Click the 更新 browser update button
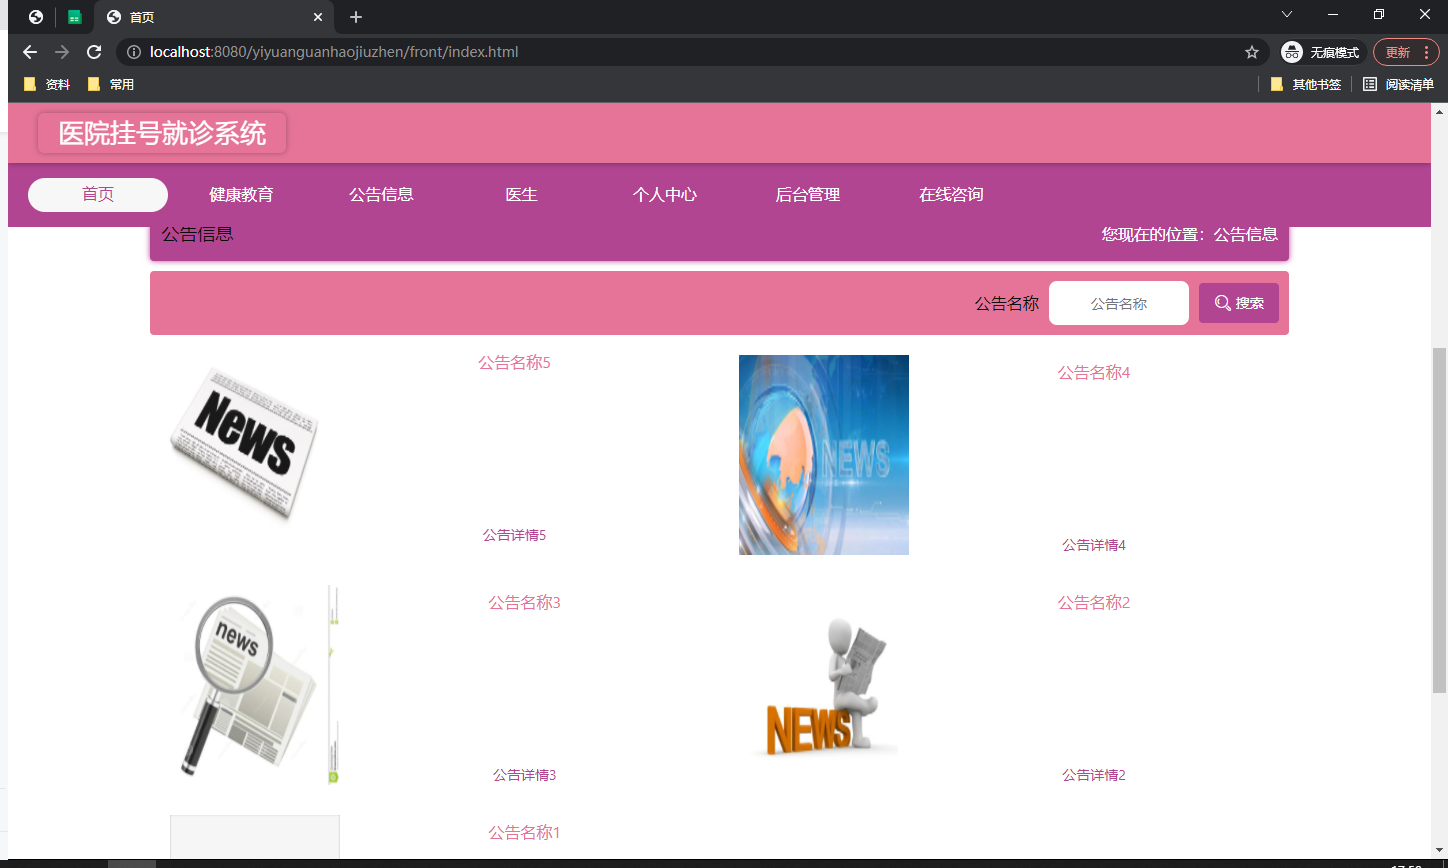1448x868 pixels. pos(1404,52)
